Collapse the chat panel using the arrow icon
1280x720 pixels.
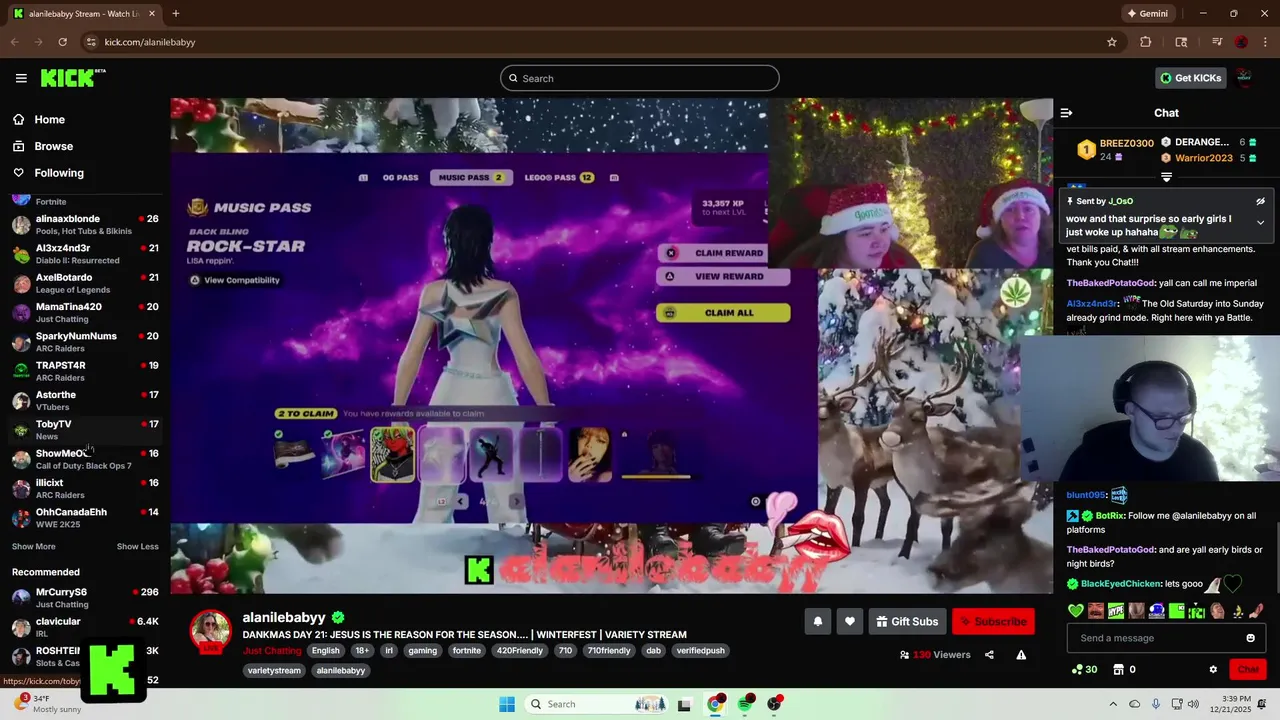1066,113
